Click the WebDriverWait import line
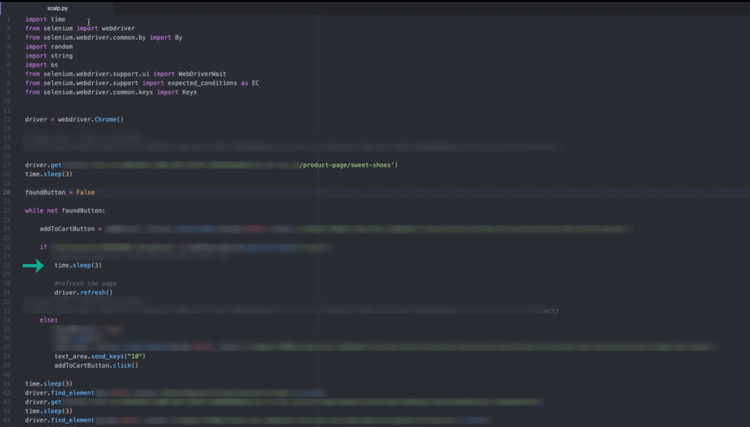 pos(125,74)
